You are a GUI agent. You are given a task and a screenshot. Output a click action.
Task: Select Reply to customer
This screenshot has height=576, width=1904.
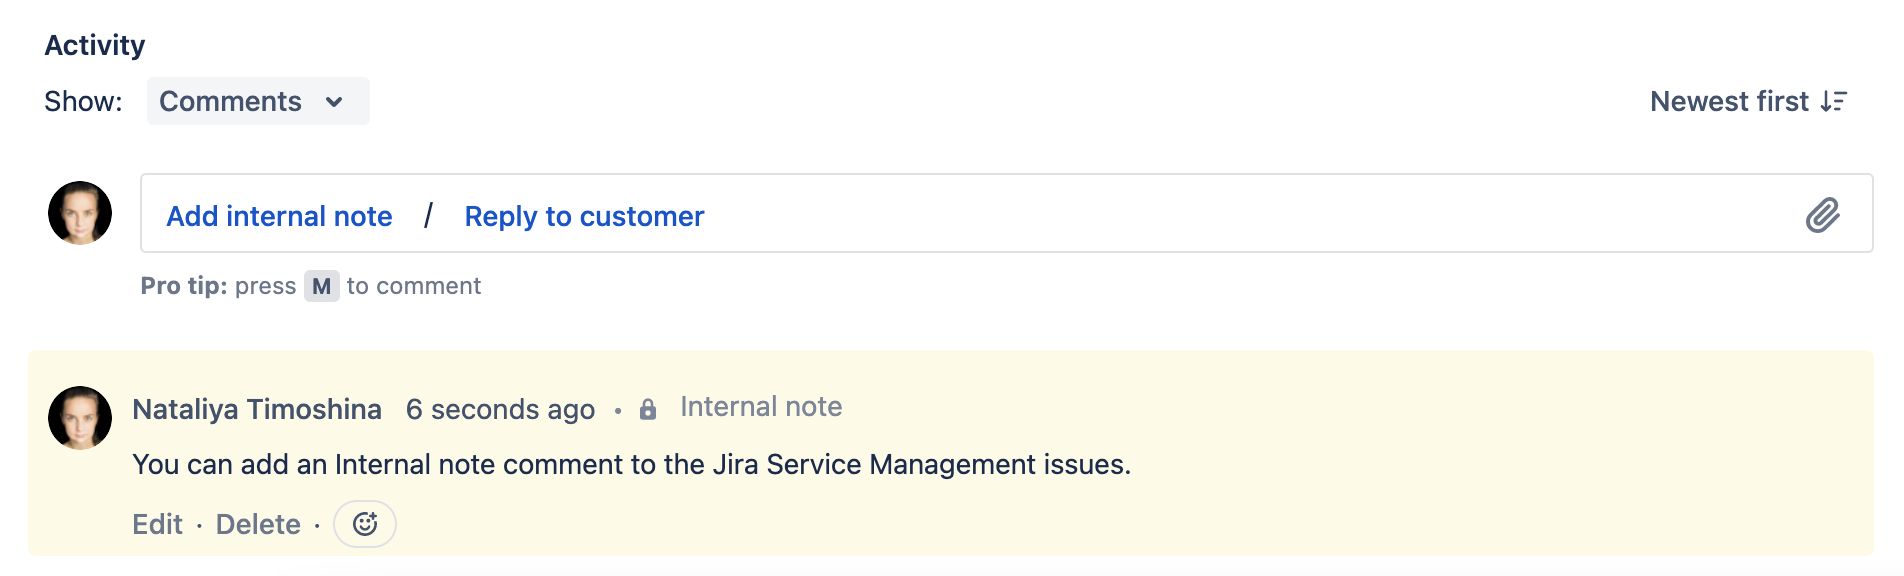click(x=584, y=216)
